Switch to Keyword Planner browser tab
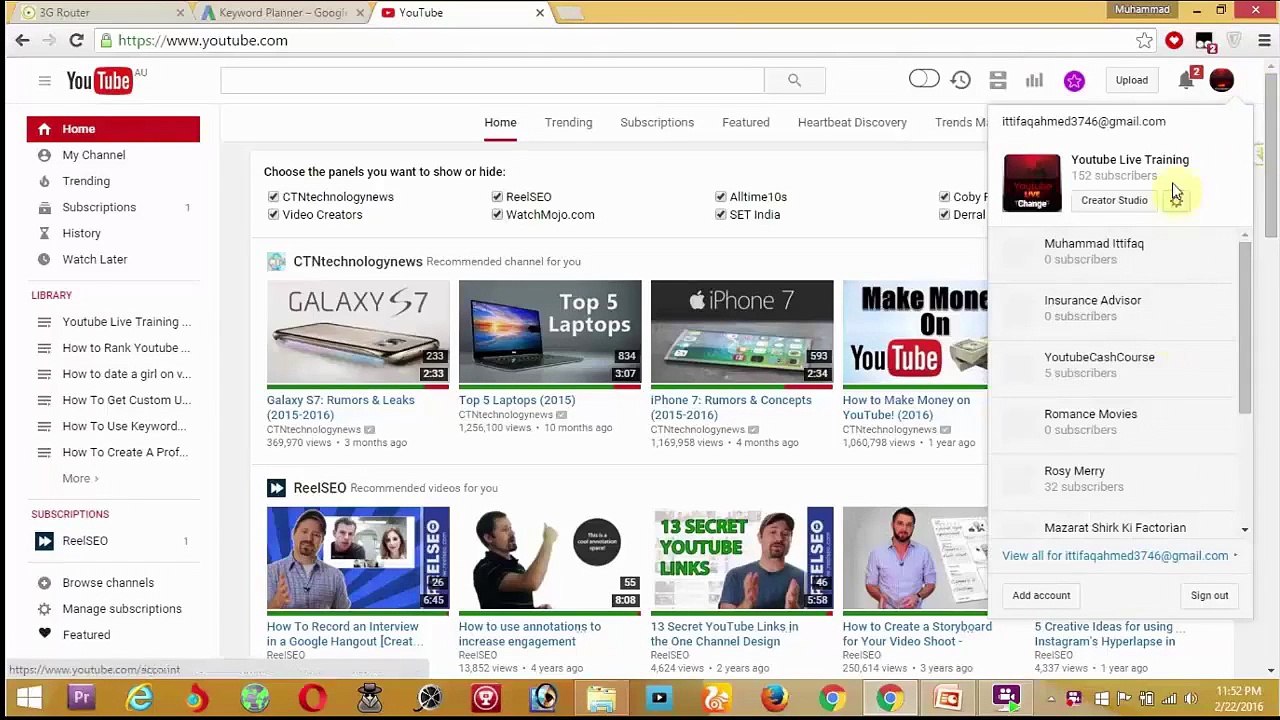This screenshot has width=1280, height=720. (281, 12)
